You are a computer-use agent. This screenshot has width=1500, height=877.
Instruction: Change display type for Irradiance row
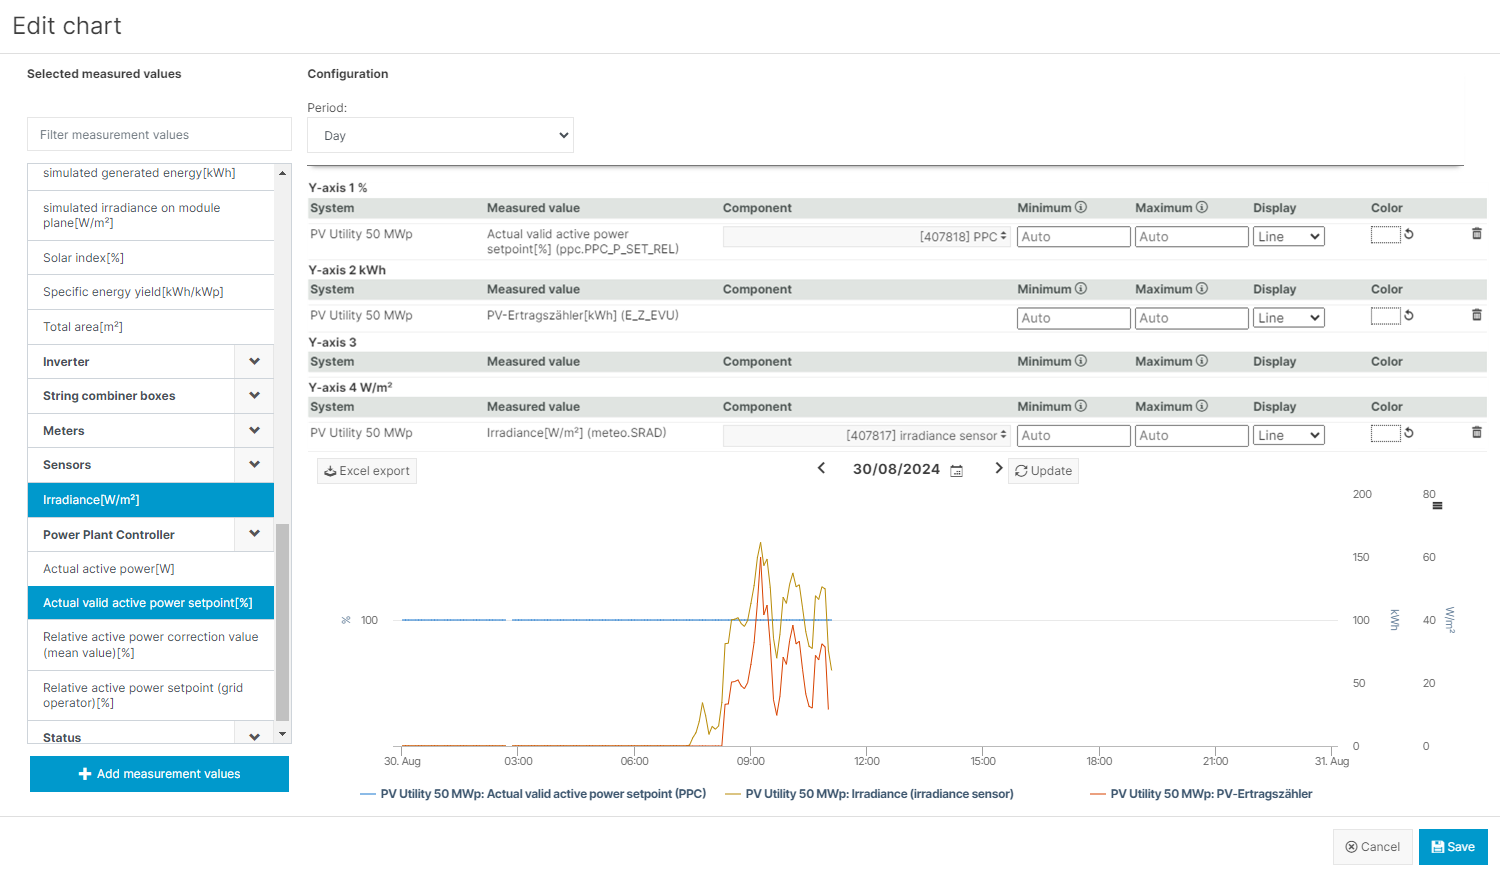click(x=1288, y=436)
